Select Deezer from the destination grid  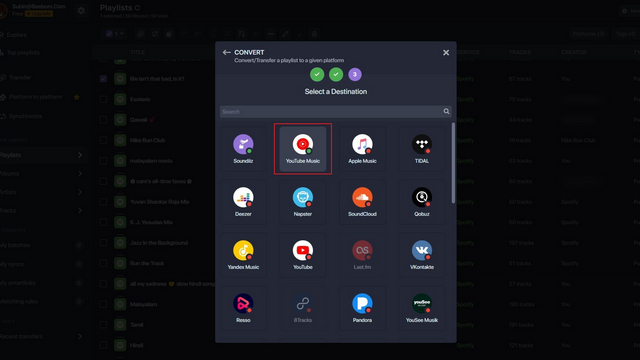[243, 202]
